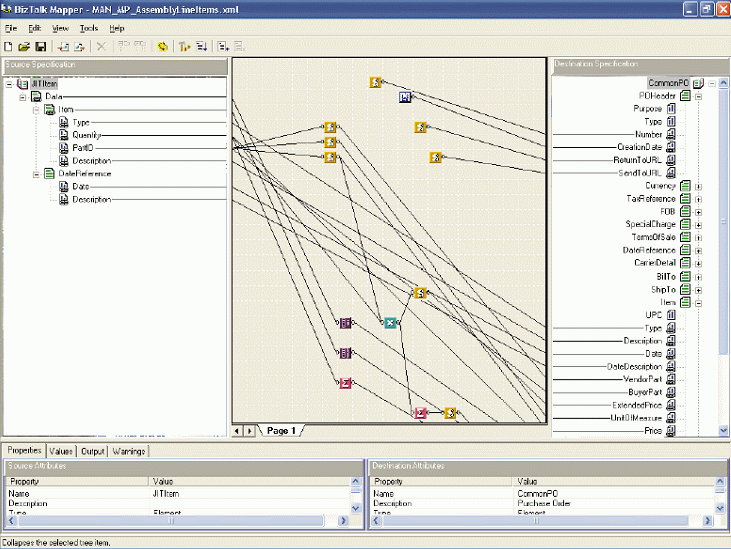The height and width of the screenshot is (549, 731).
Task: Select the yellow functoid beside the bottom pink functoid
Action: point(450,413)
